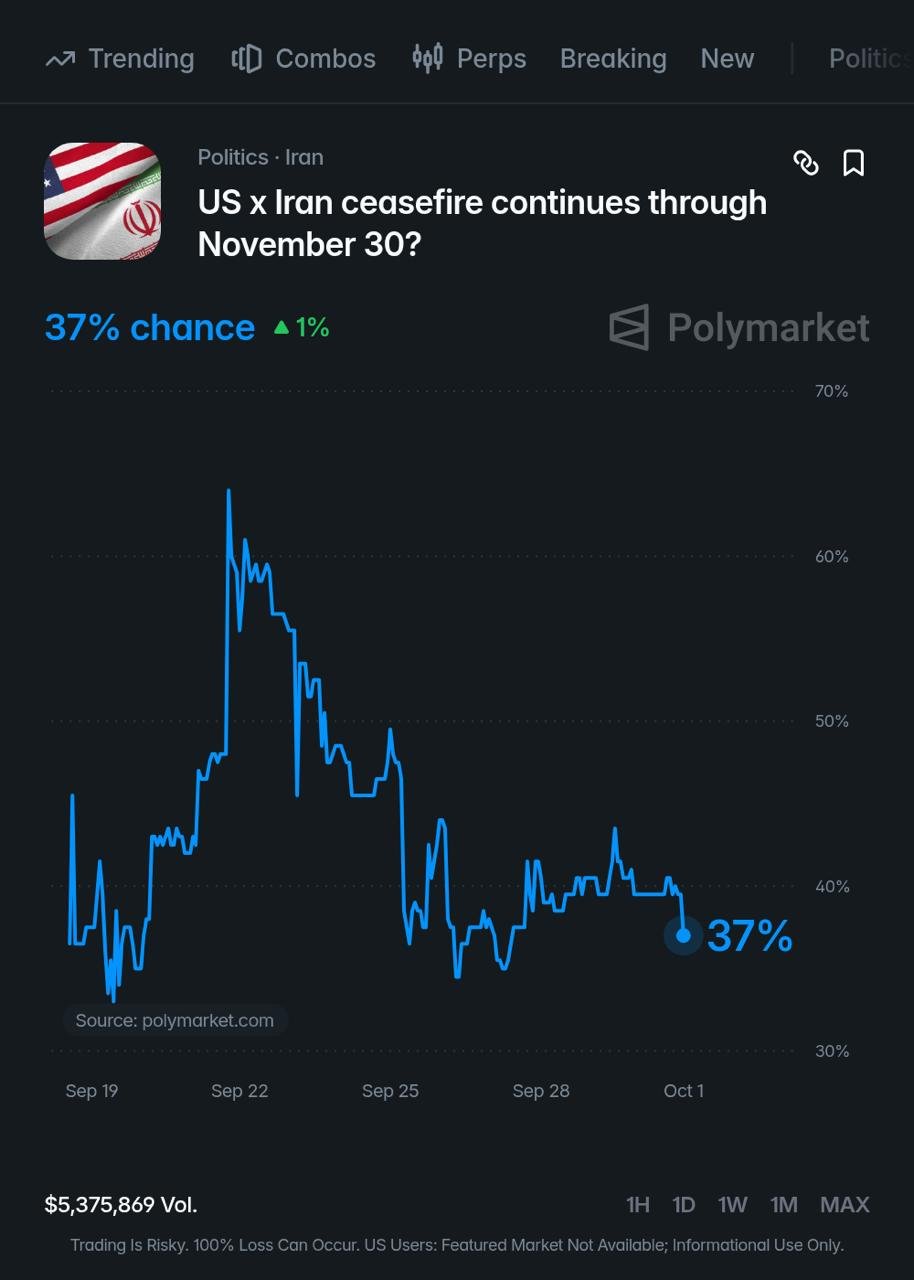Click the Combos cards icon

(x=246, y=59)
